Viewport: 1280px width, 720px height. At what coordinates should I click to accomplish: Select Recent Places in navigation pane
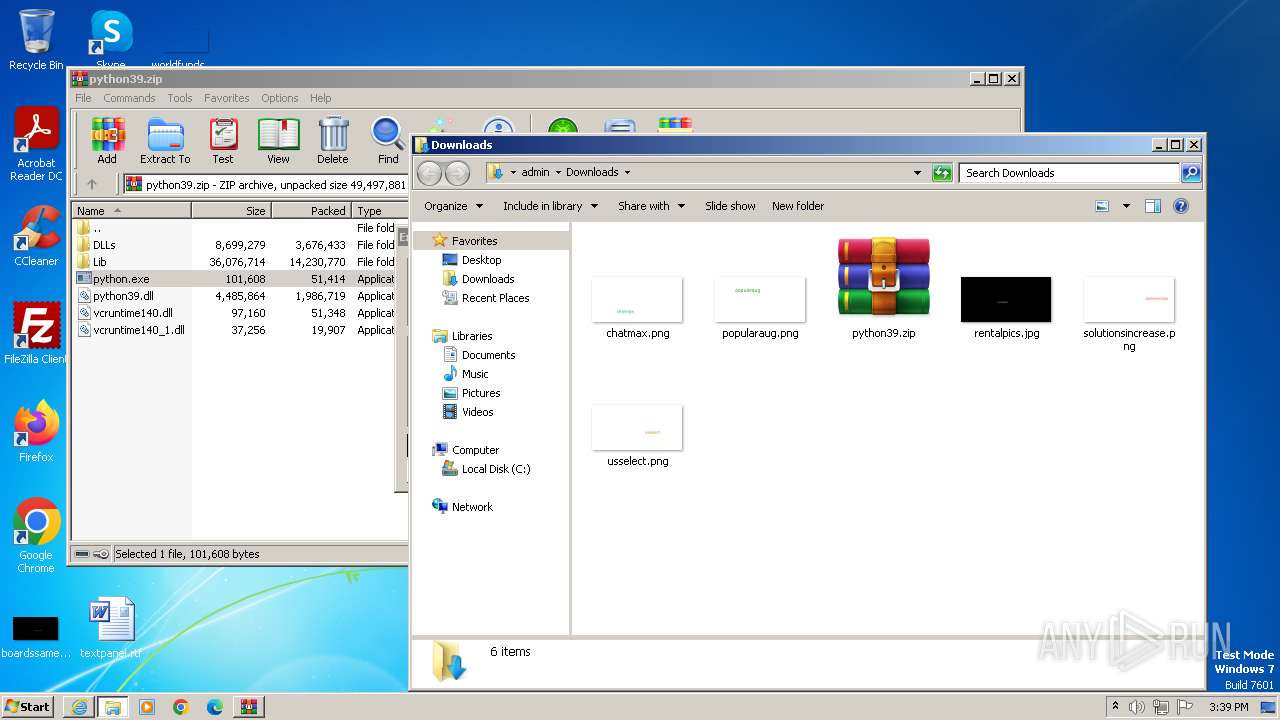pyautogui.click(x=495, y=298)
